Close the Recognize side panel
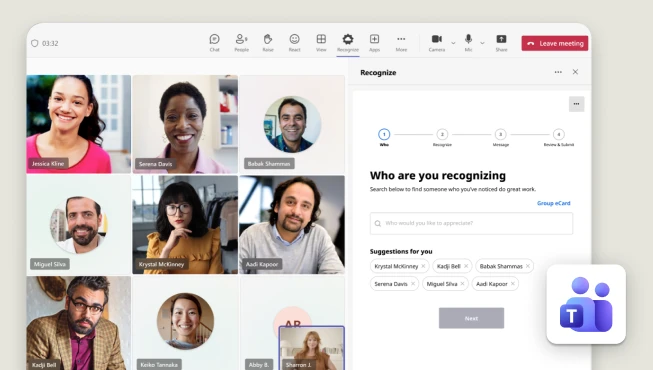 (575, 72)
